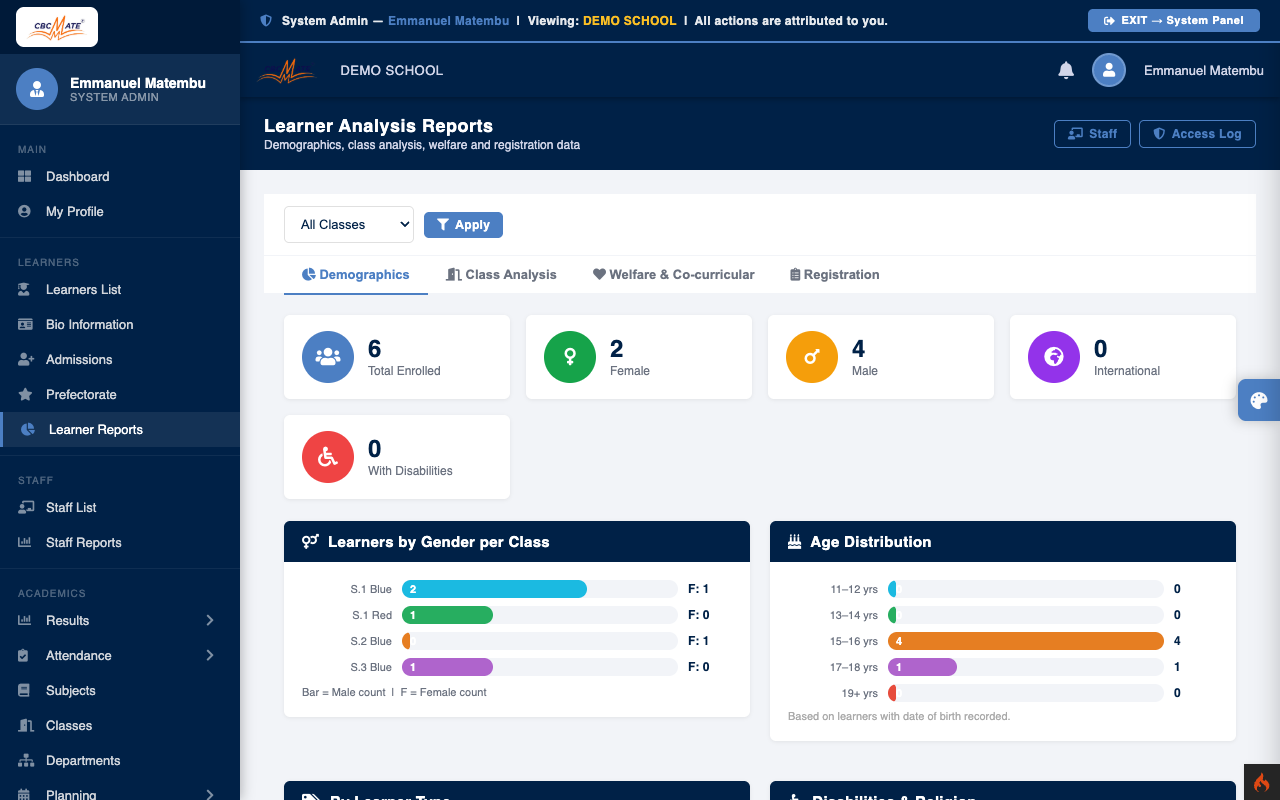Expand the Attendance submenu chevron
This screenshot has width=1280, height=800.
(x=210, y=655)
